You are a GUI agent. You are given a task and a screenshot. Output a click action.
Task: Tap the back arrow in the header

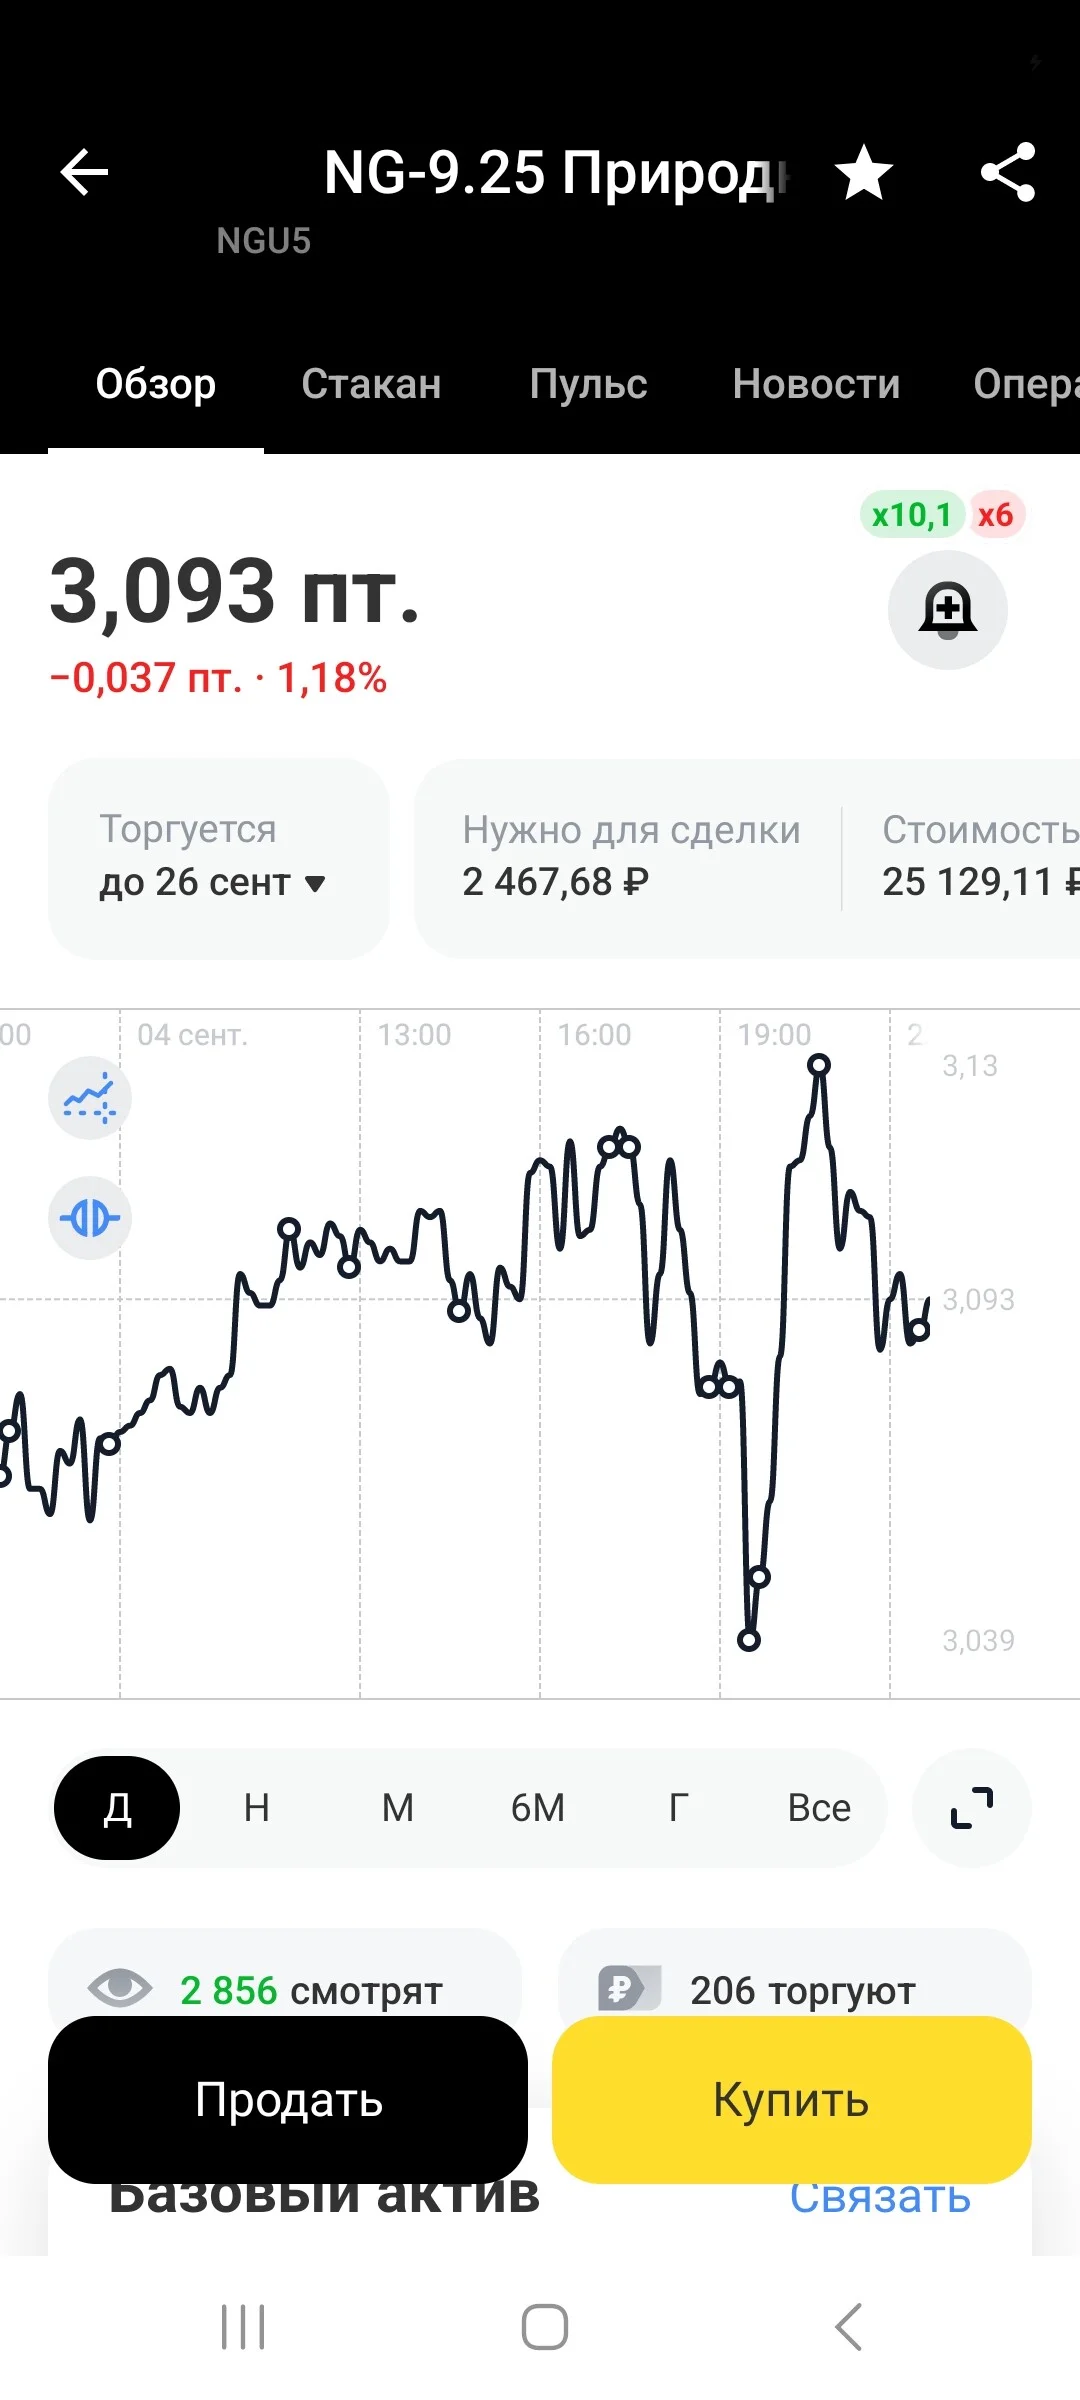pos(84,173)
